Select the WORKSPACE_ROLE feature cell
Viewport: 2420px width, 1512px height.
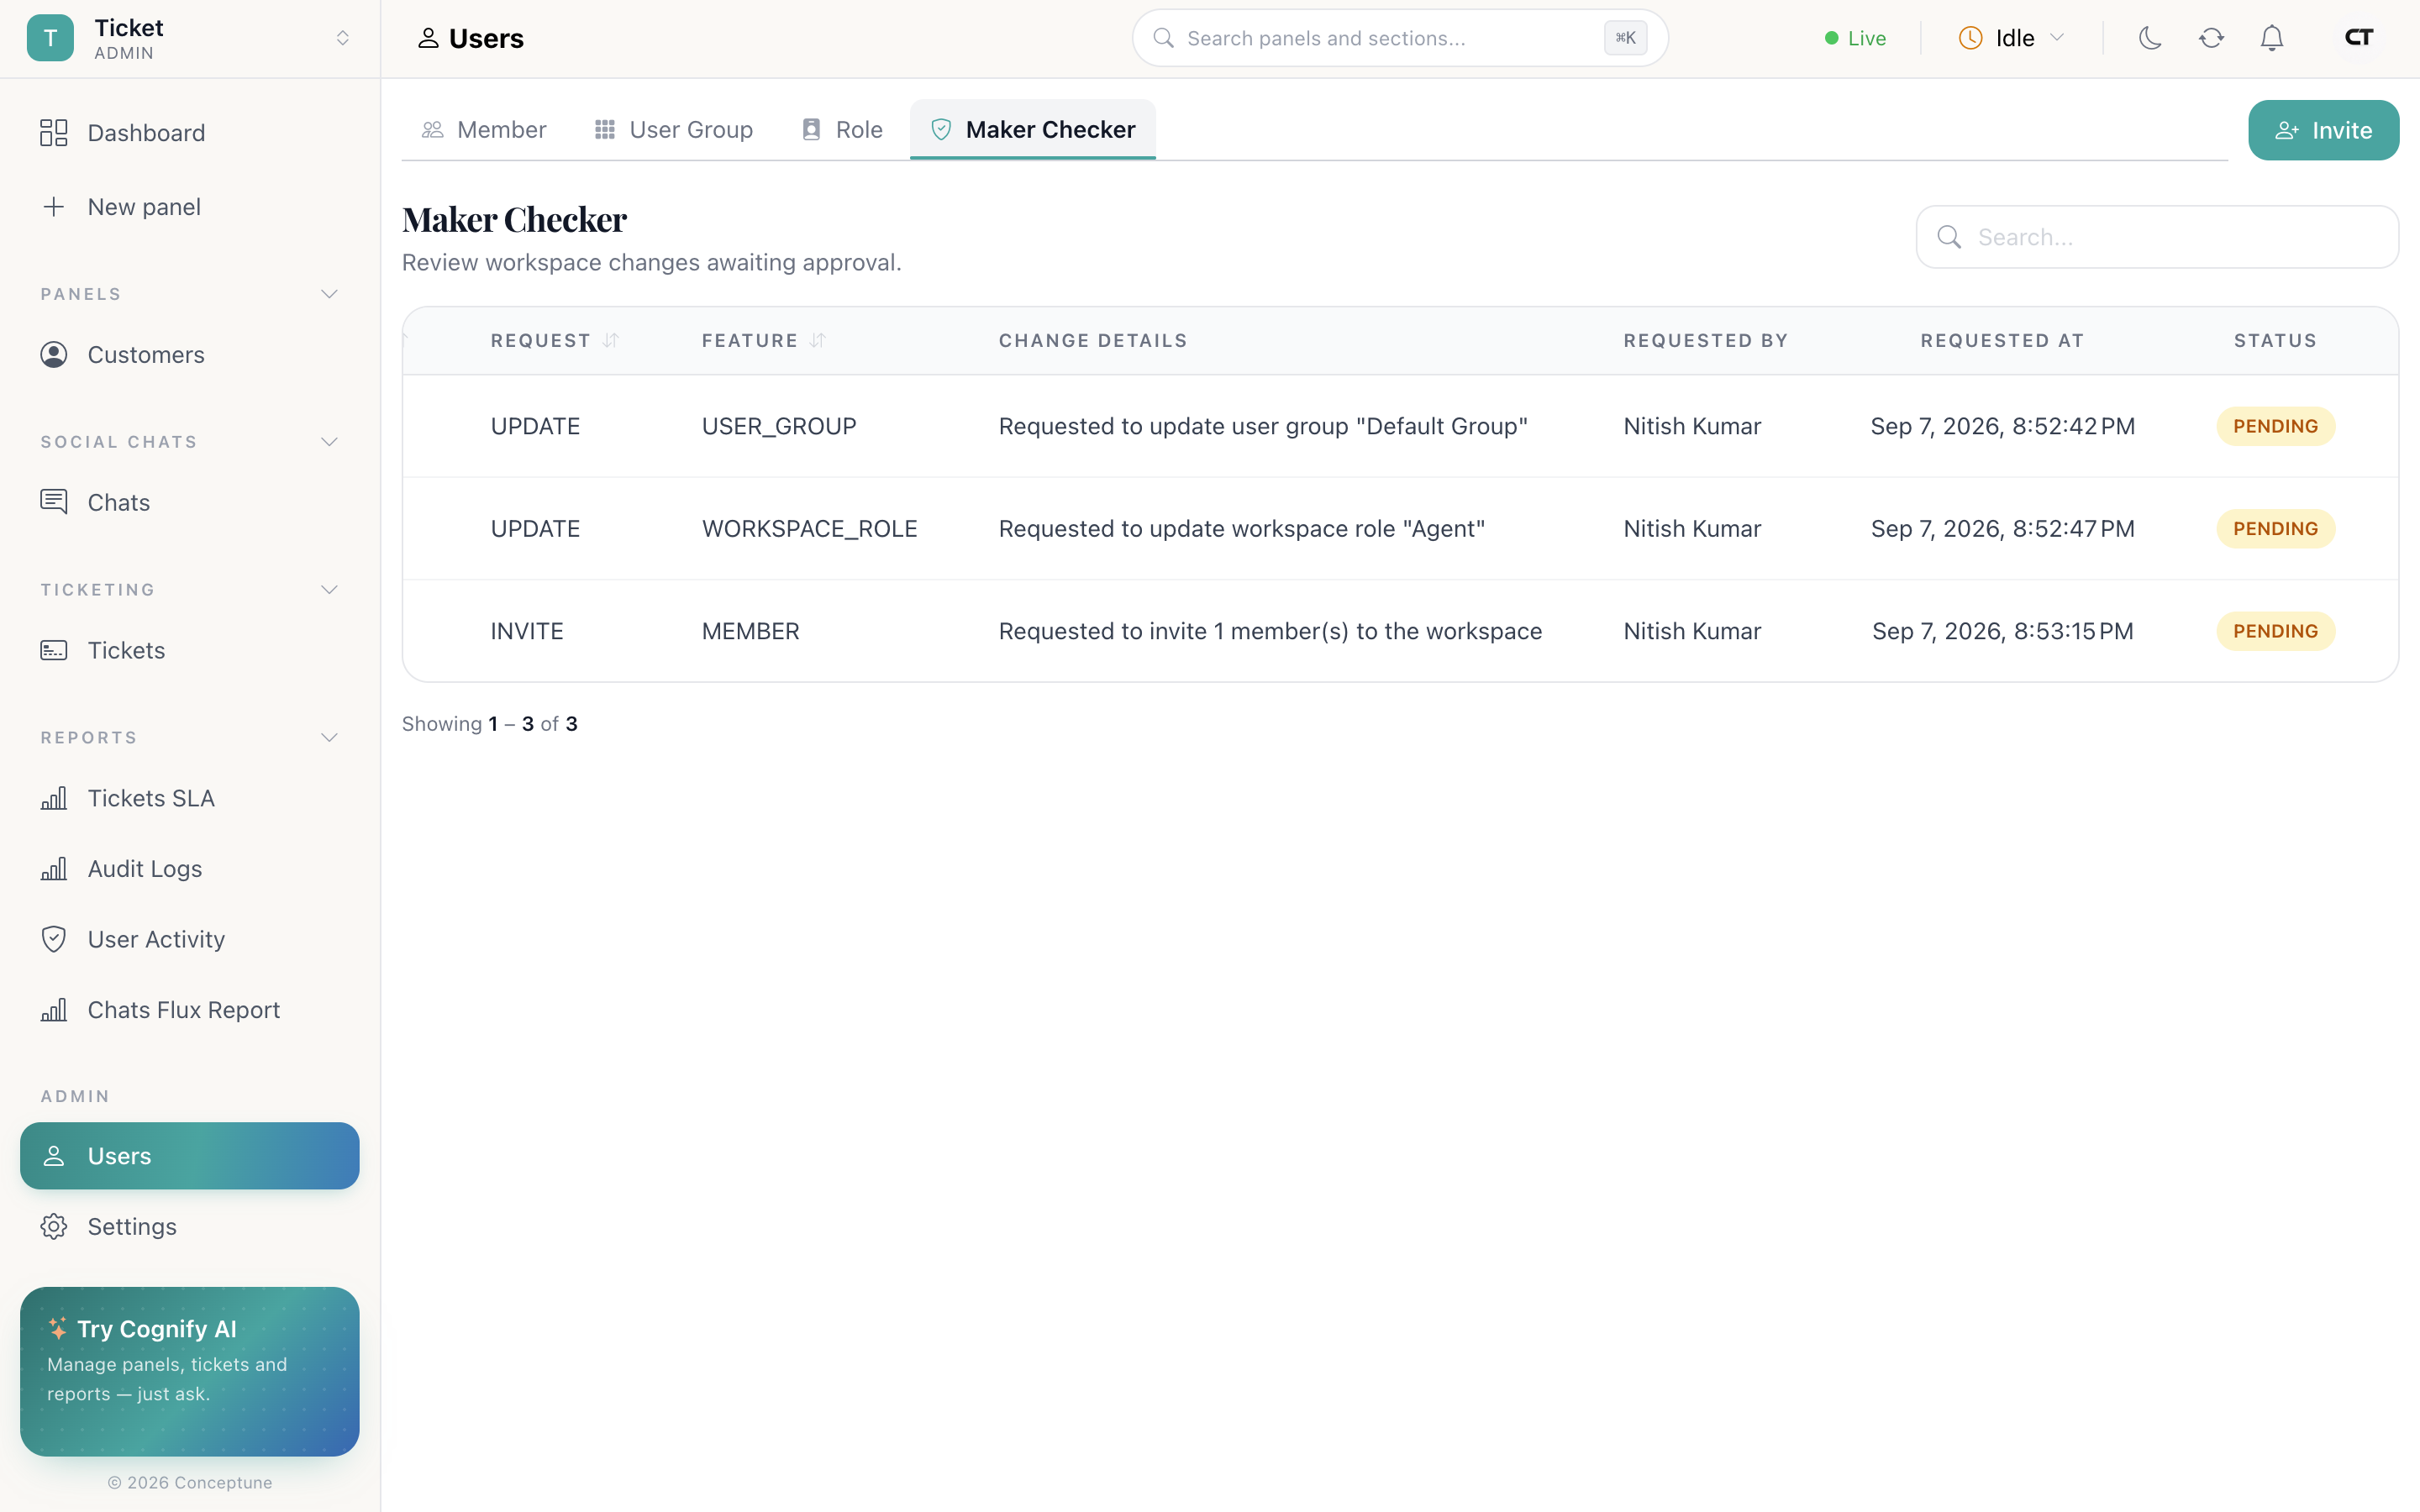809,529
